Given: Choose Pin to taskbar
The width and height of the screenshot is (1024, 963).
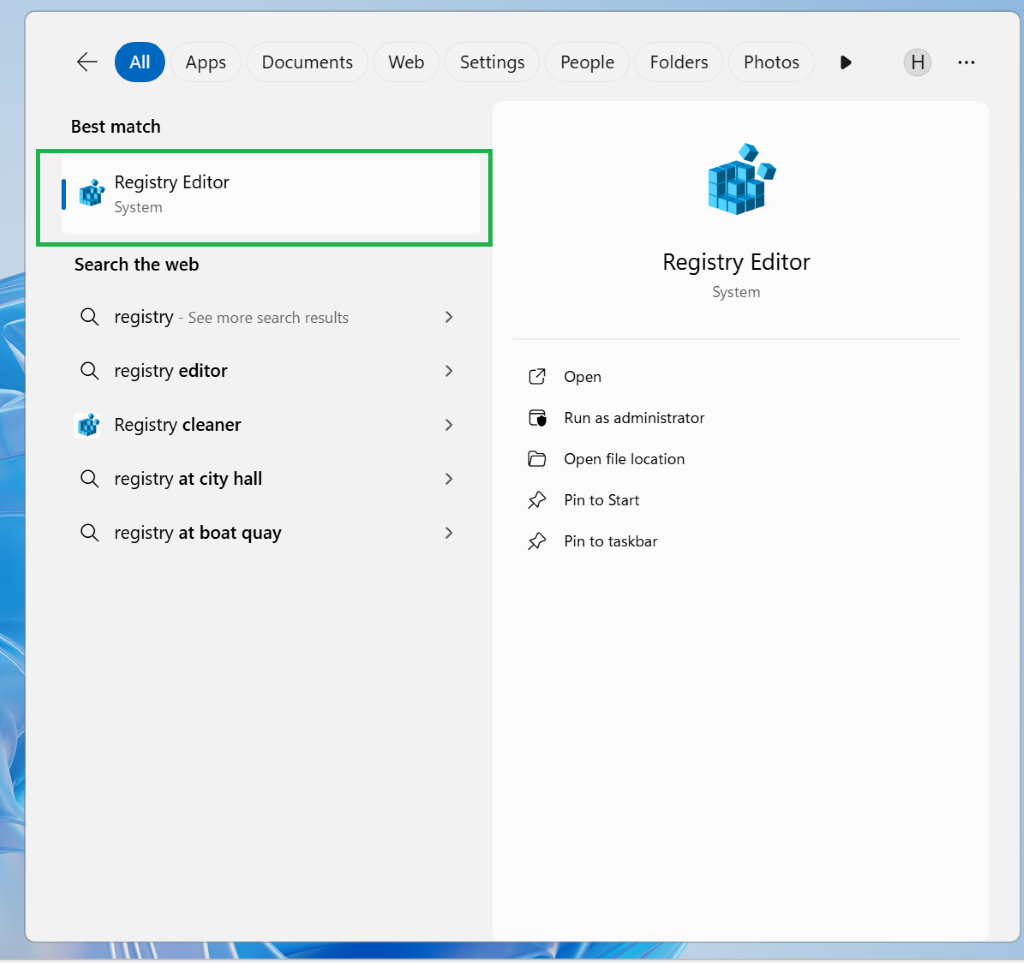Looking at the screenshot, I should click(611, 541).
